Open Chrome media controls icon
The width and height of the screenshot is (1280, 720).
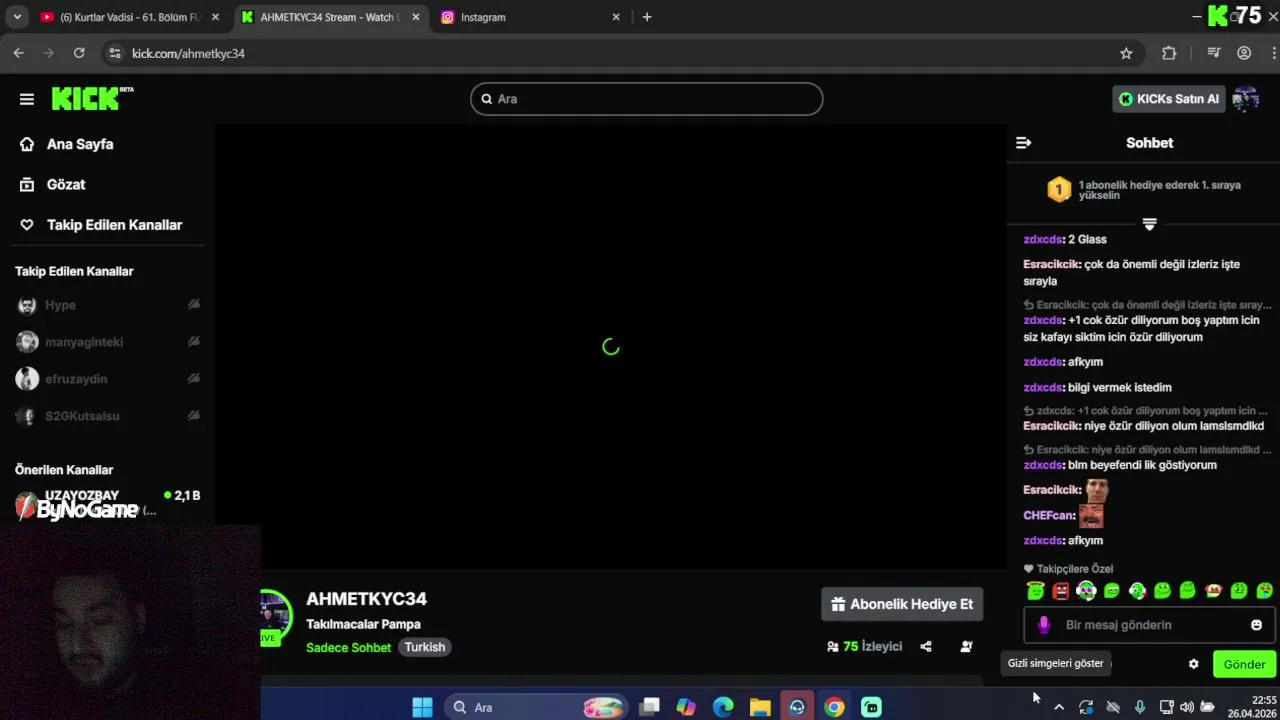[1214, 53]
